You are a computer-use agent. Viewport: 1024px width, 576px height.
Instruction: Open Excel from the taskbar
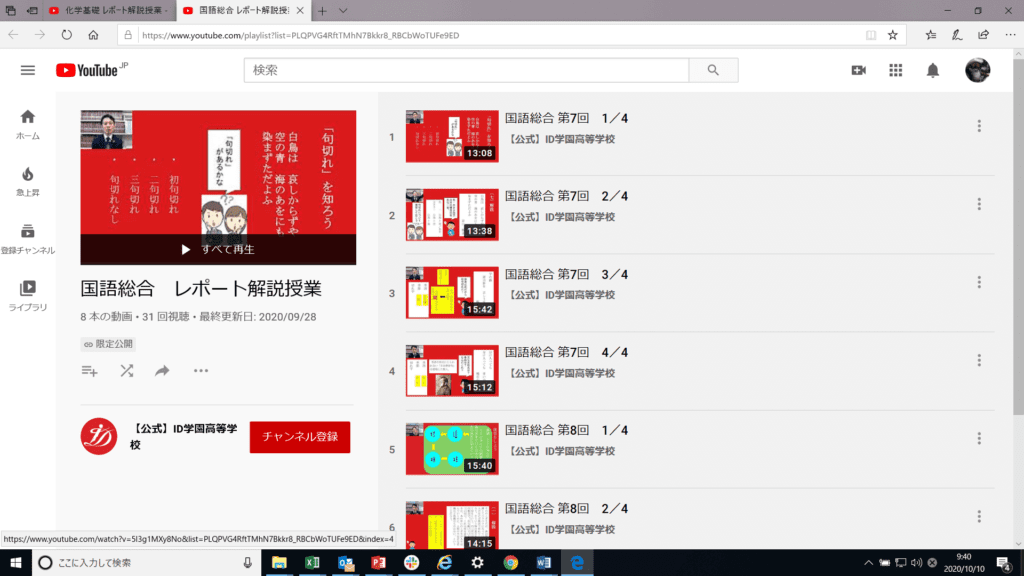pyautogui.click(x=312, y=562)
